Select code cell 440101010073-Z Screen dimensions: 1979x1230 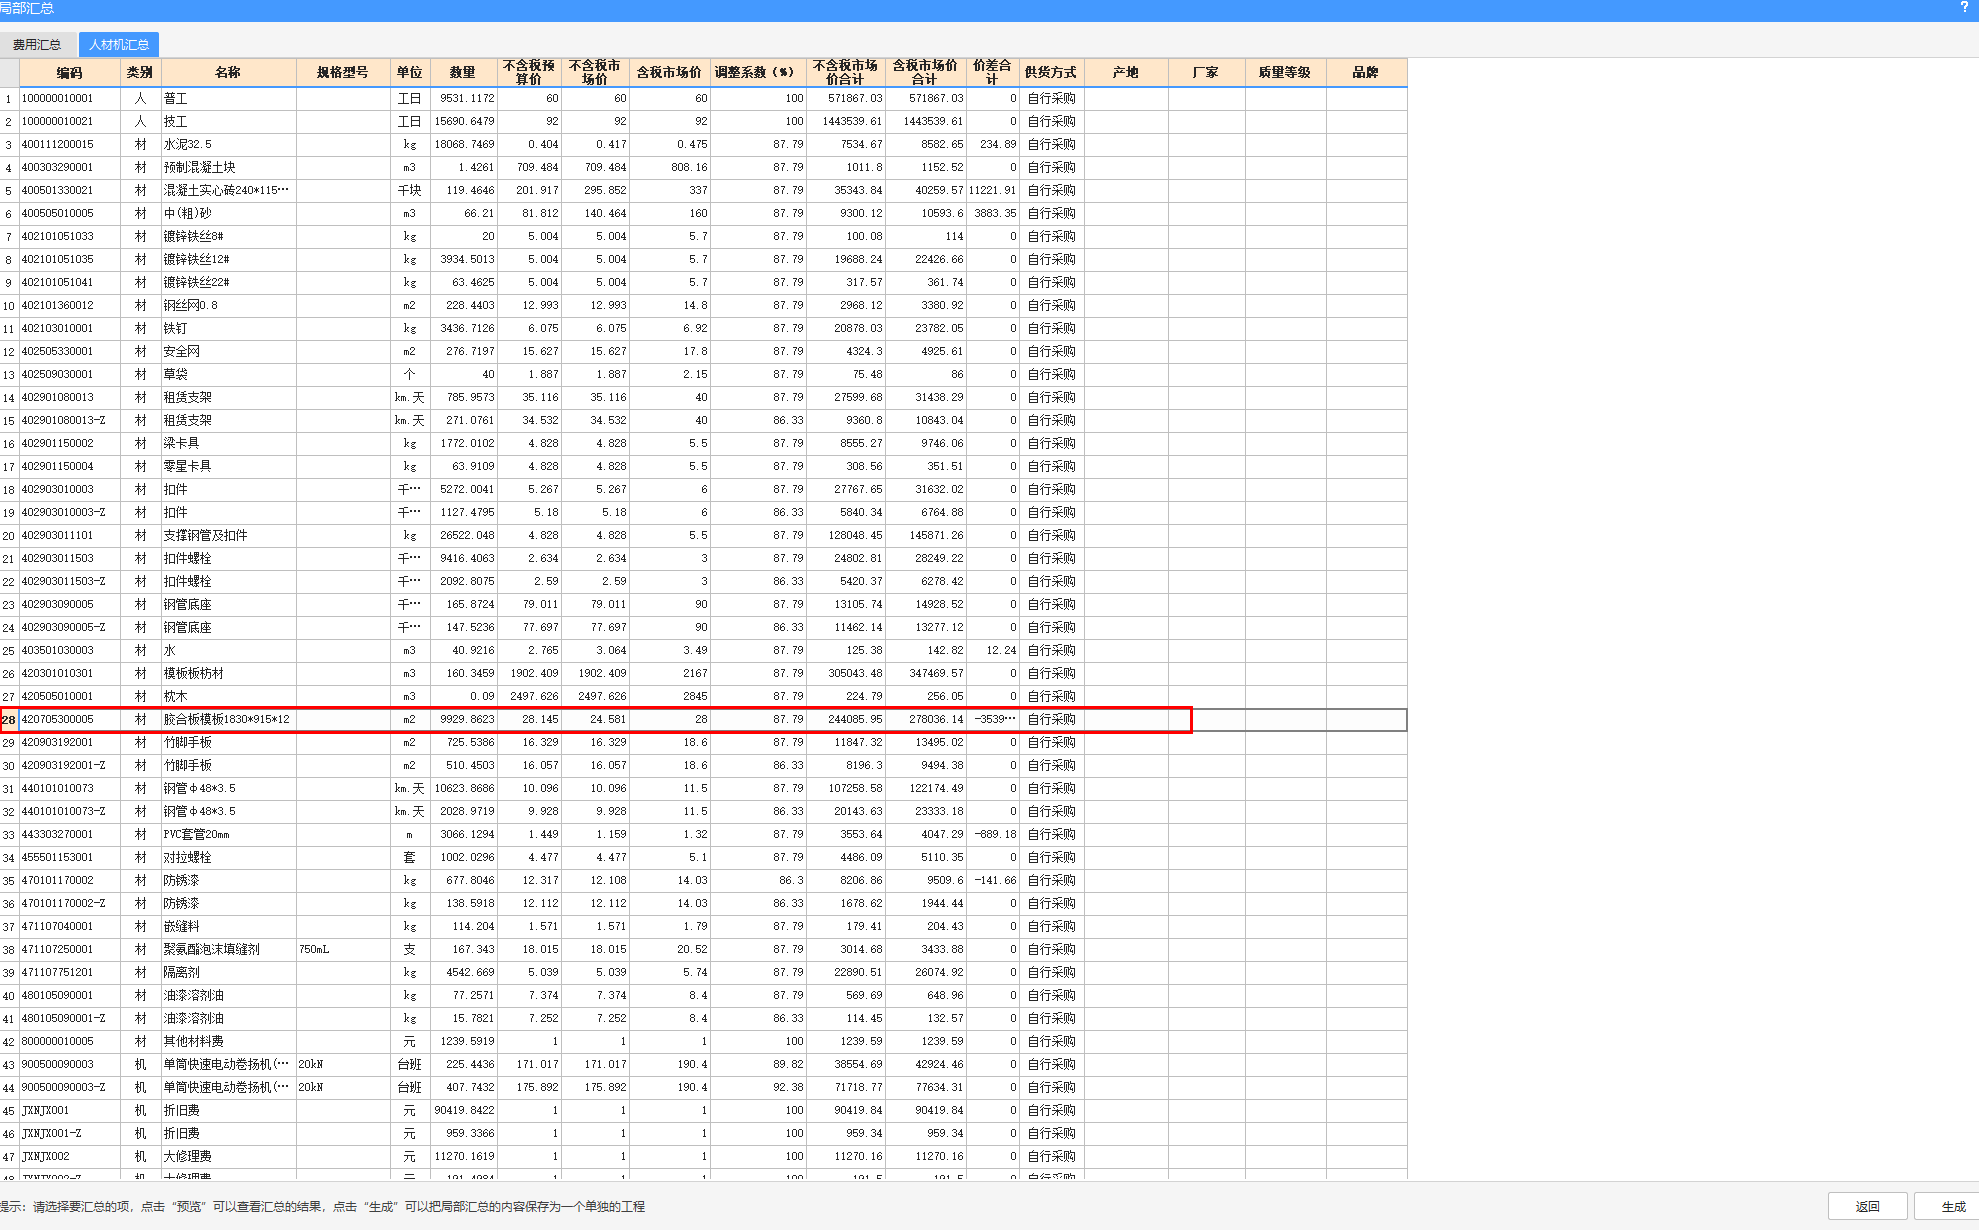[x=70, y=812]
